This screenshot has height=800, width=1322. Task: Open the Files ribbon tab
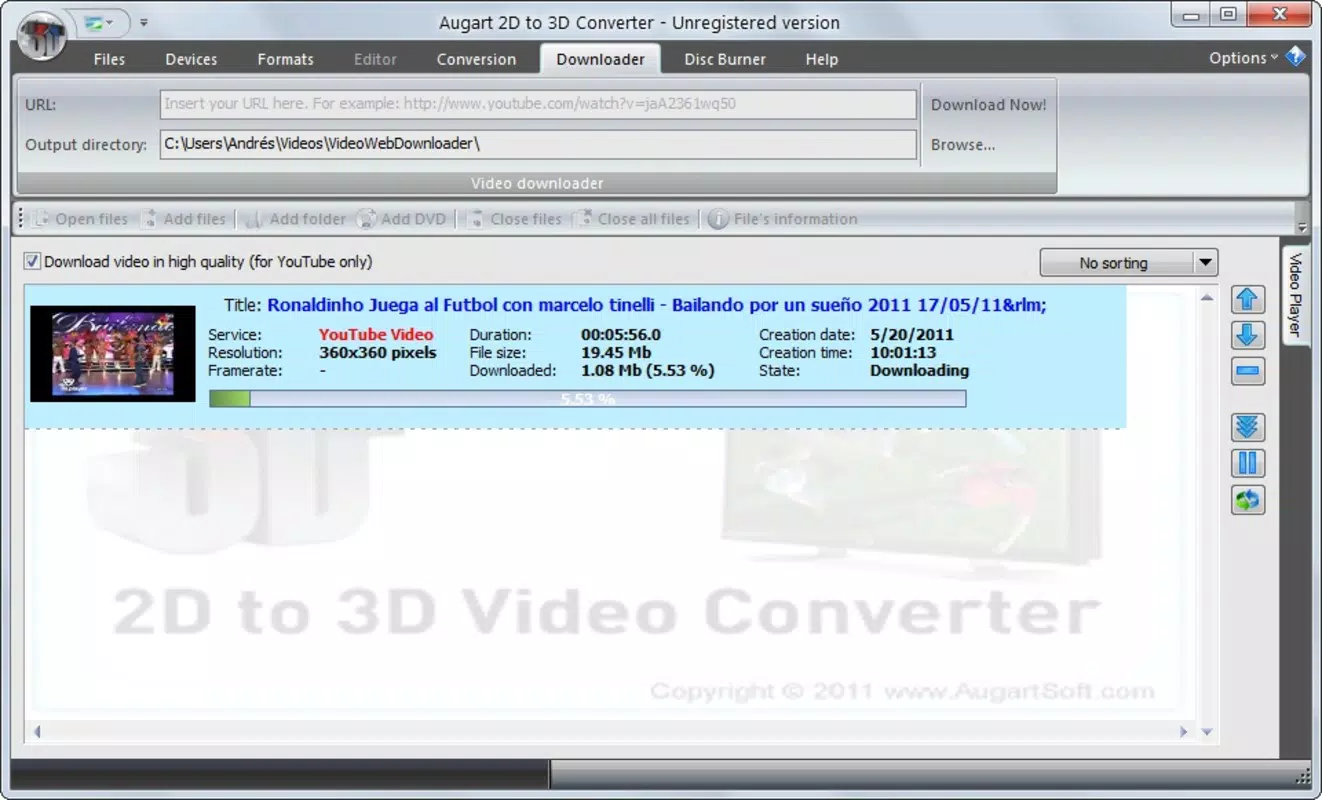(109, 59)
